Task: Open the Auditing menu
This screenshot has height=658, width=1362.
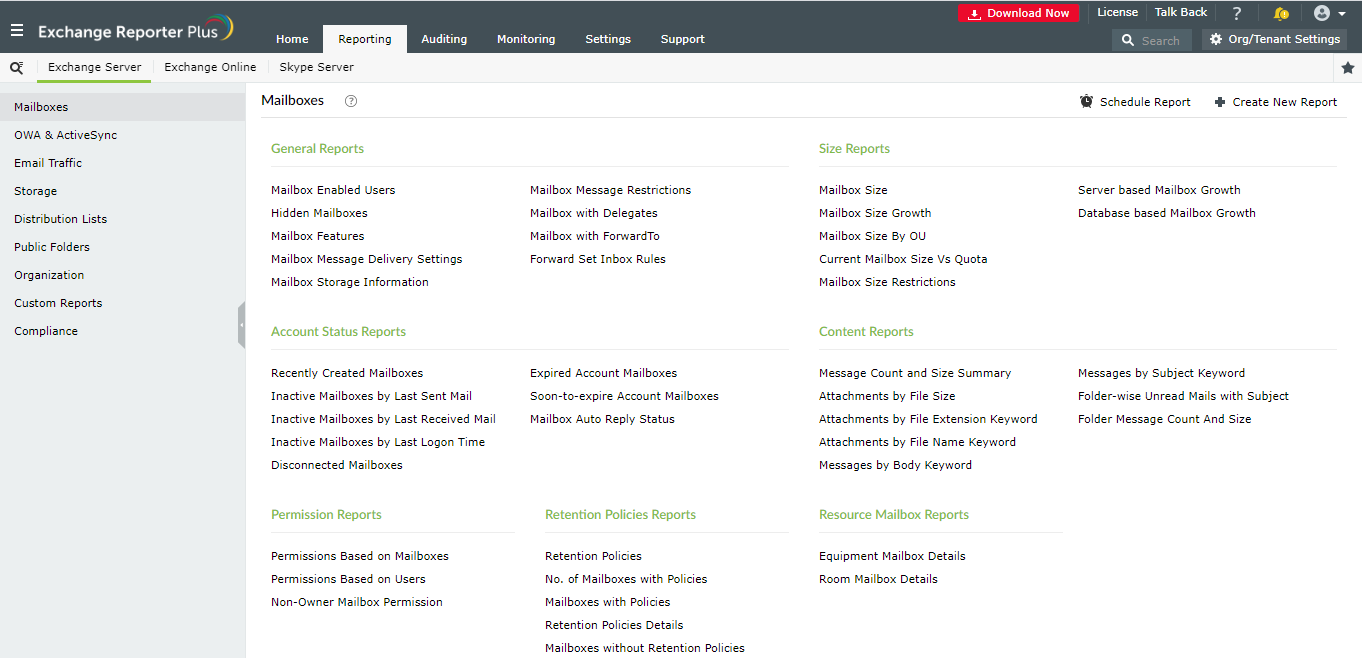Action: [444, 38]
